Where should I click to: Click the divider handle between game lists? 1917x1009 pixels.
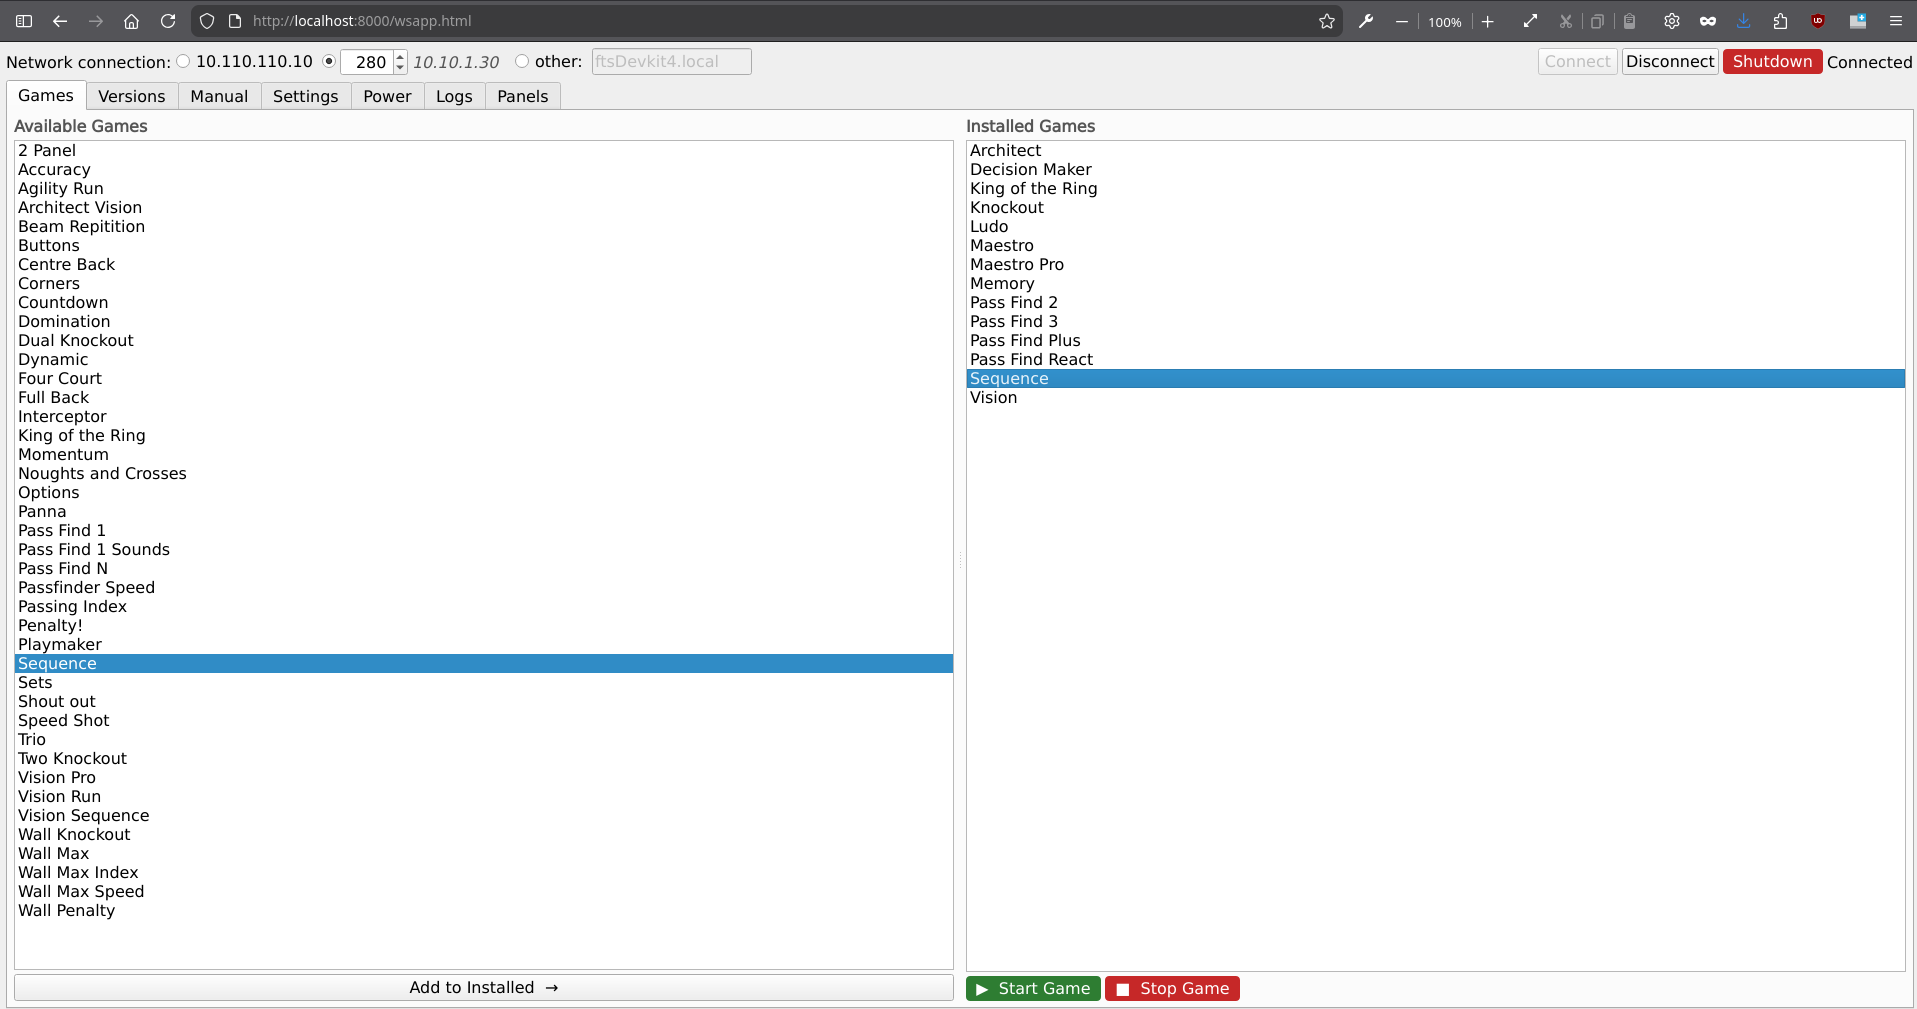960,560
